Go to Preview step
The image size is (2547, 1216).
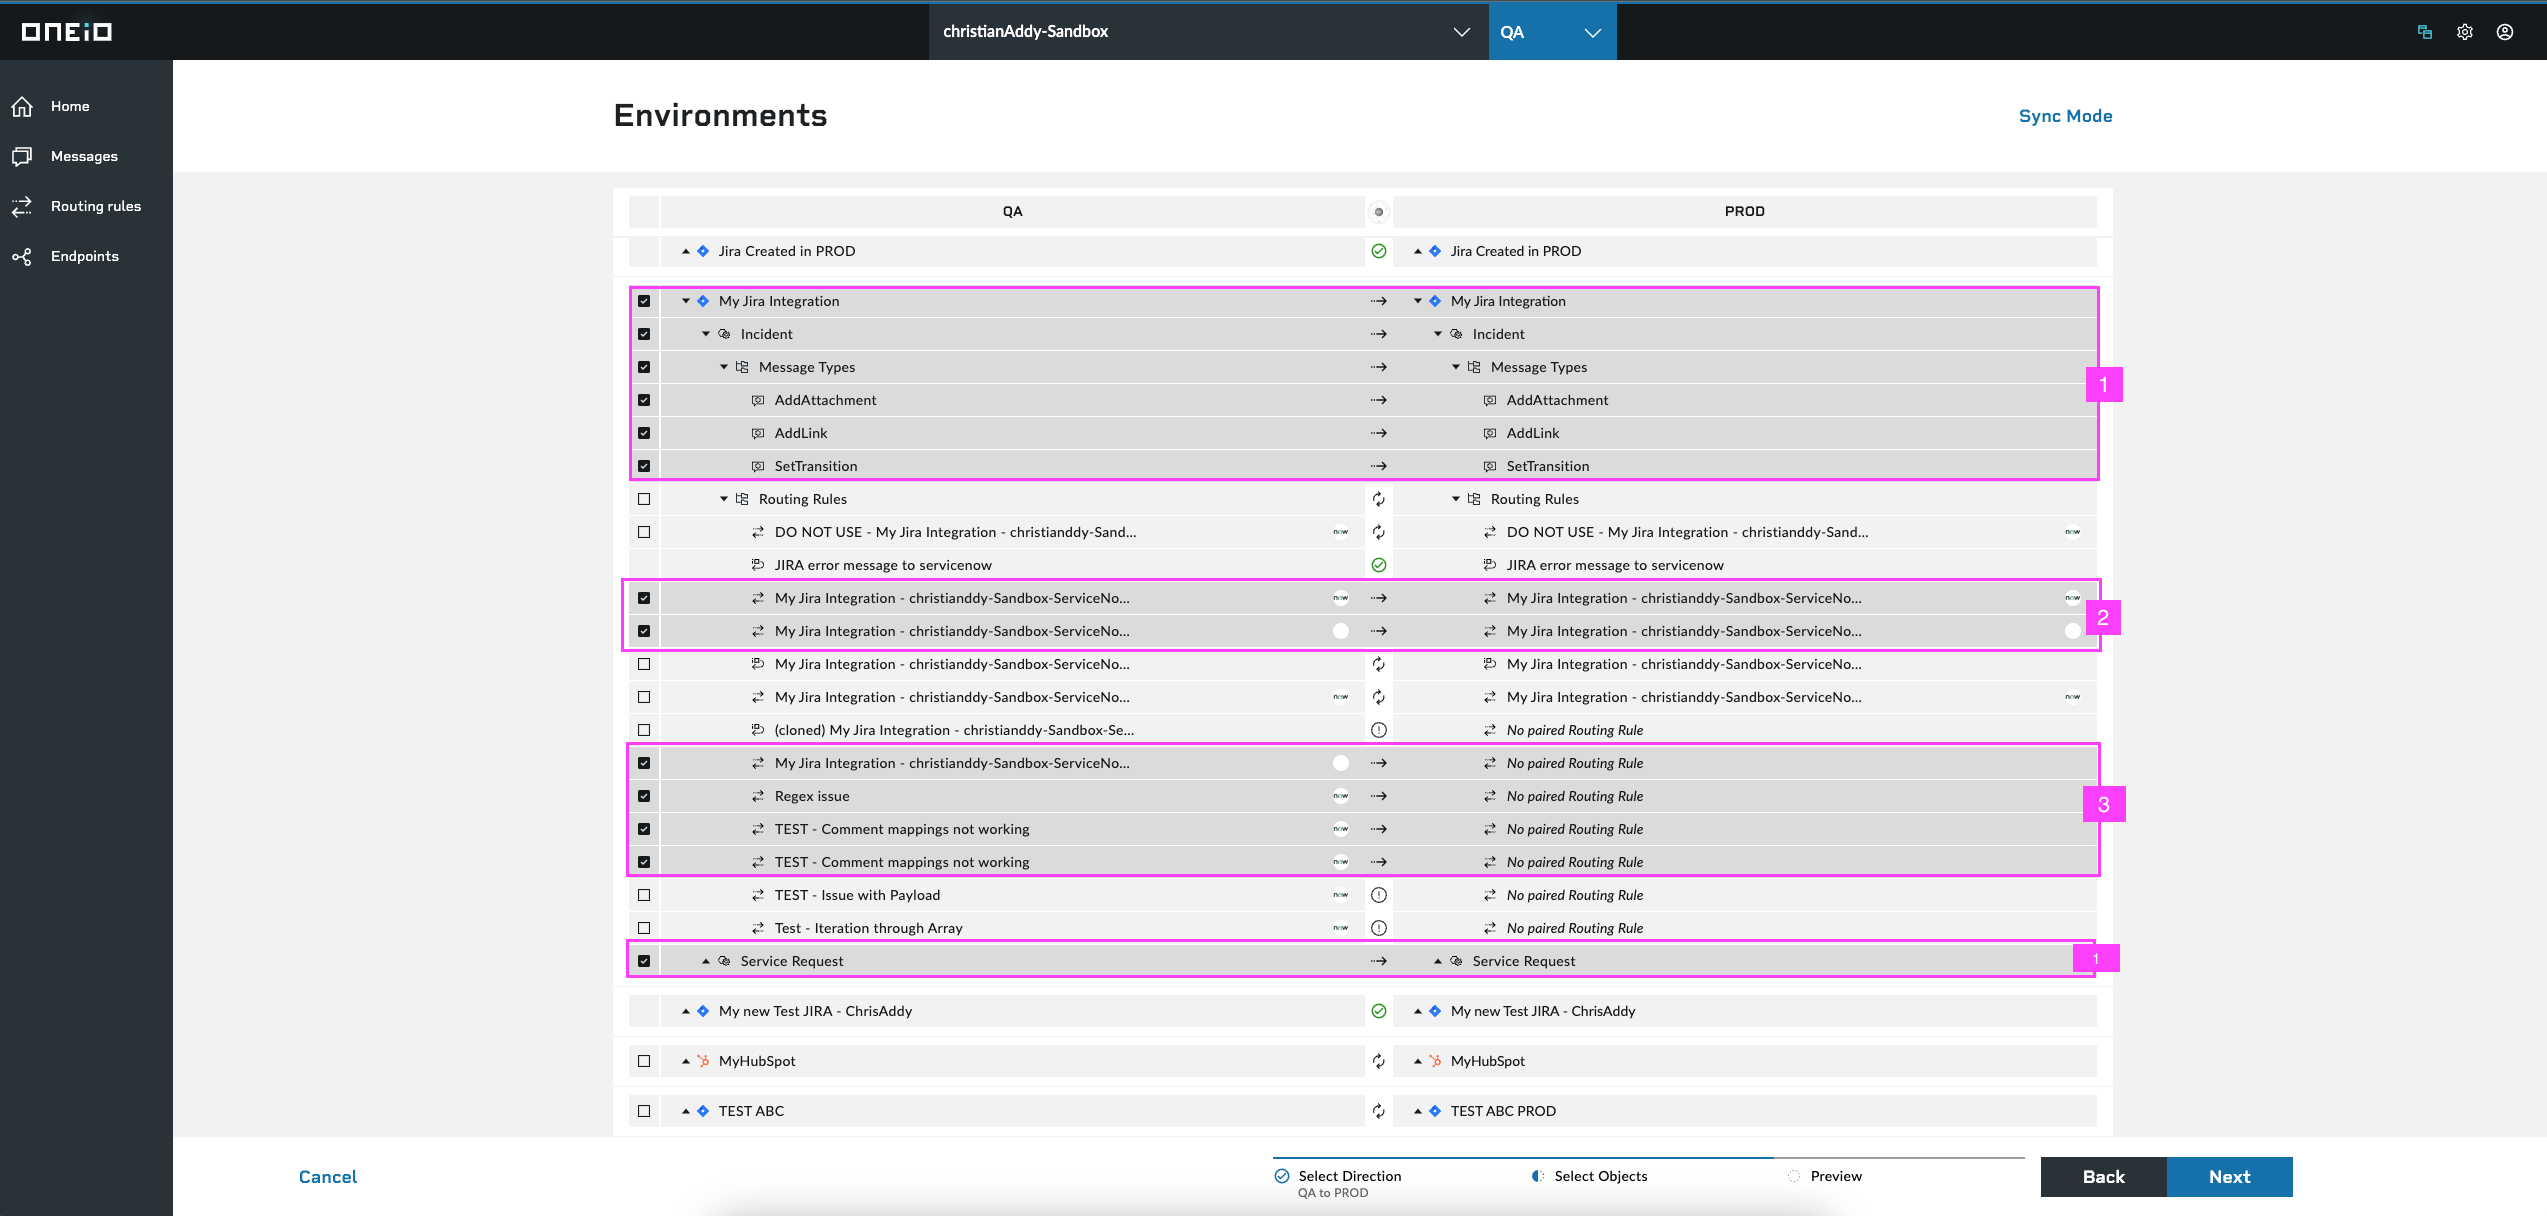pos(1825,1177)
